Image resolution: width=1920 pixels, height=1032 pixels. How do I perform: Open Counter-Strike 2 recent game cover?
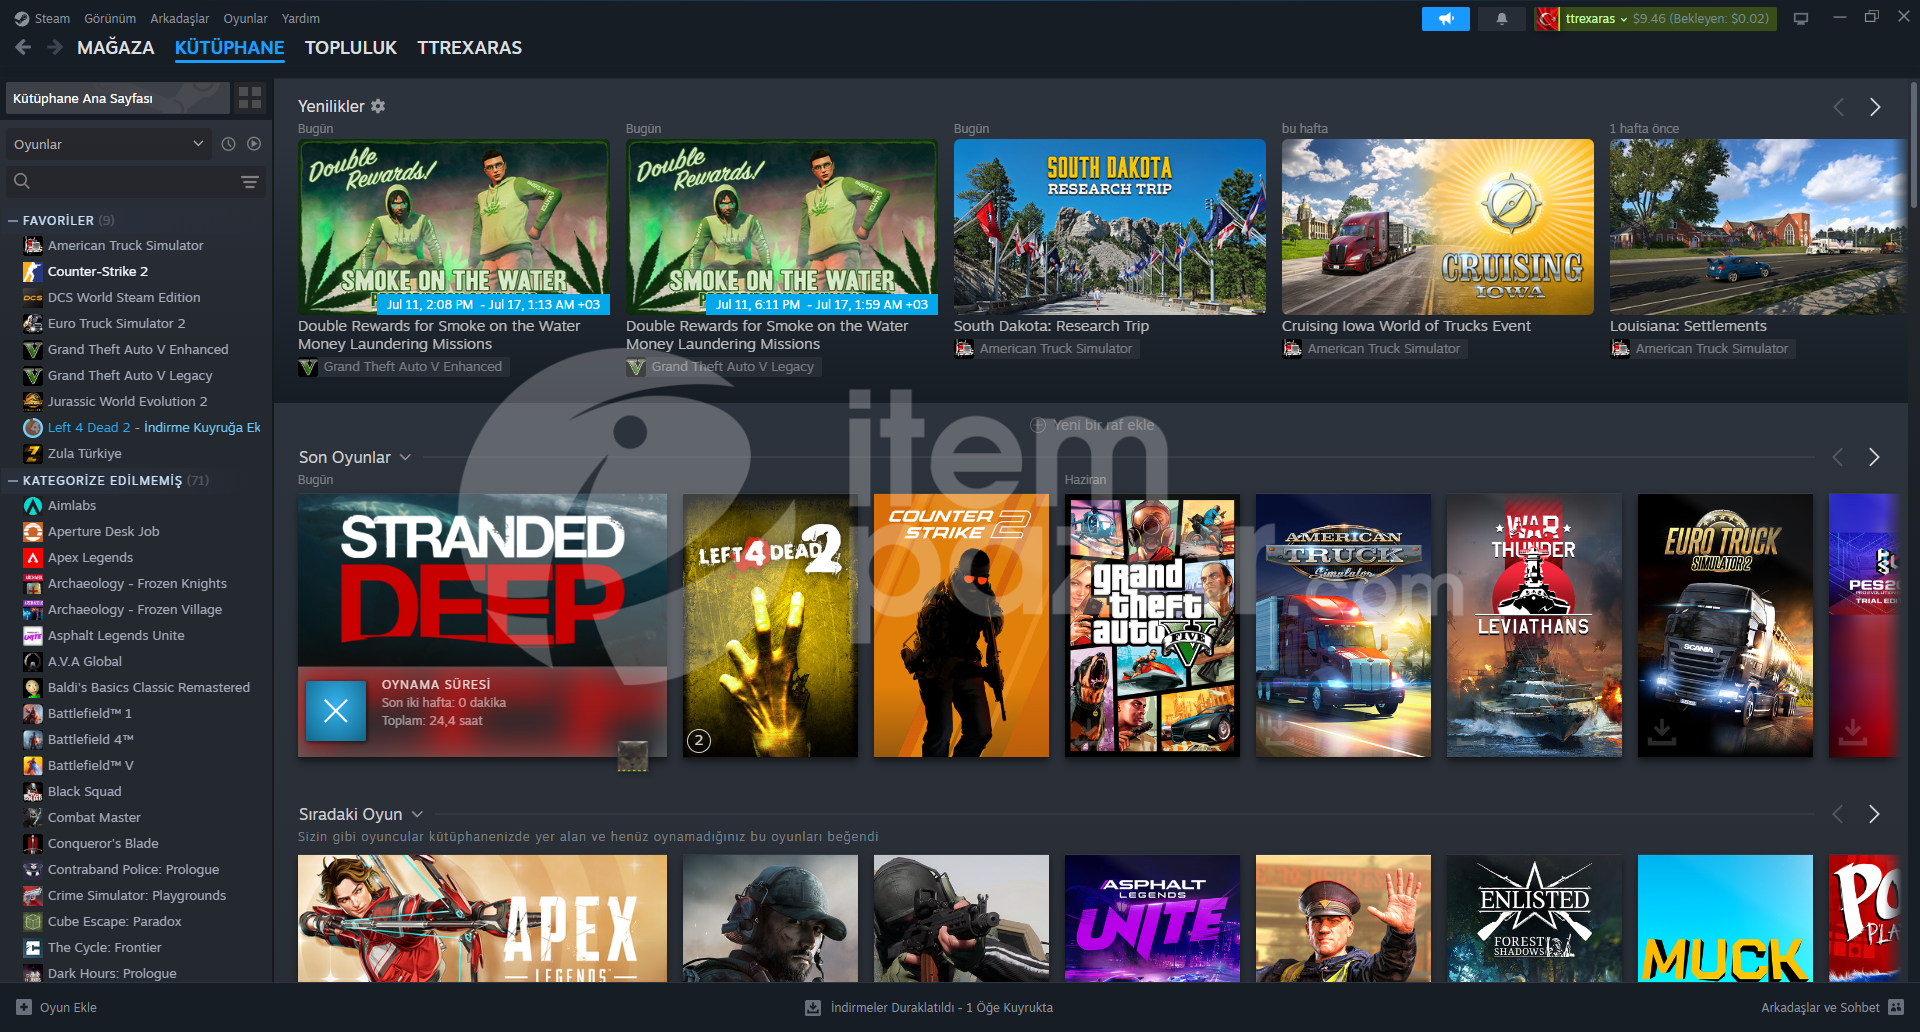961,625
